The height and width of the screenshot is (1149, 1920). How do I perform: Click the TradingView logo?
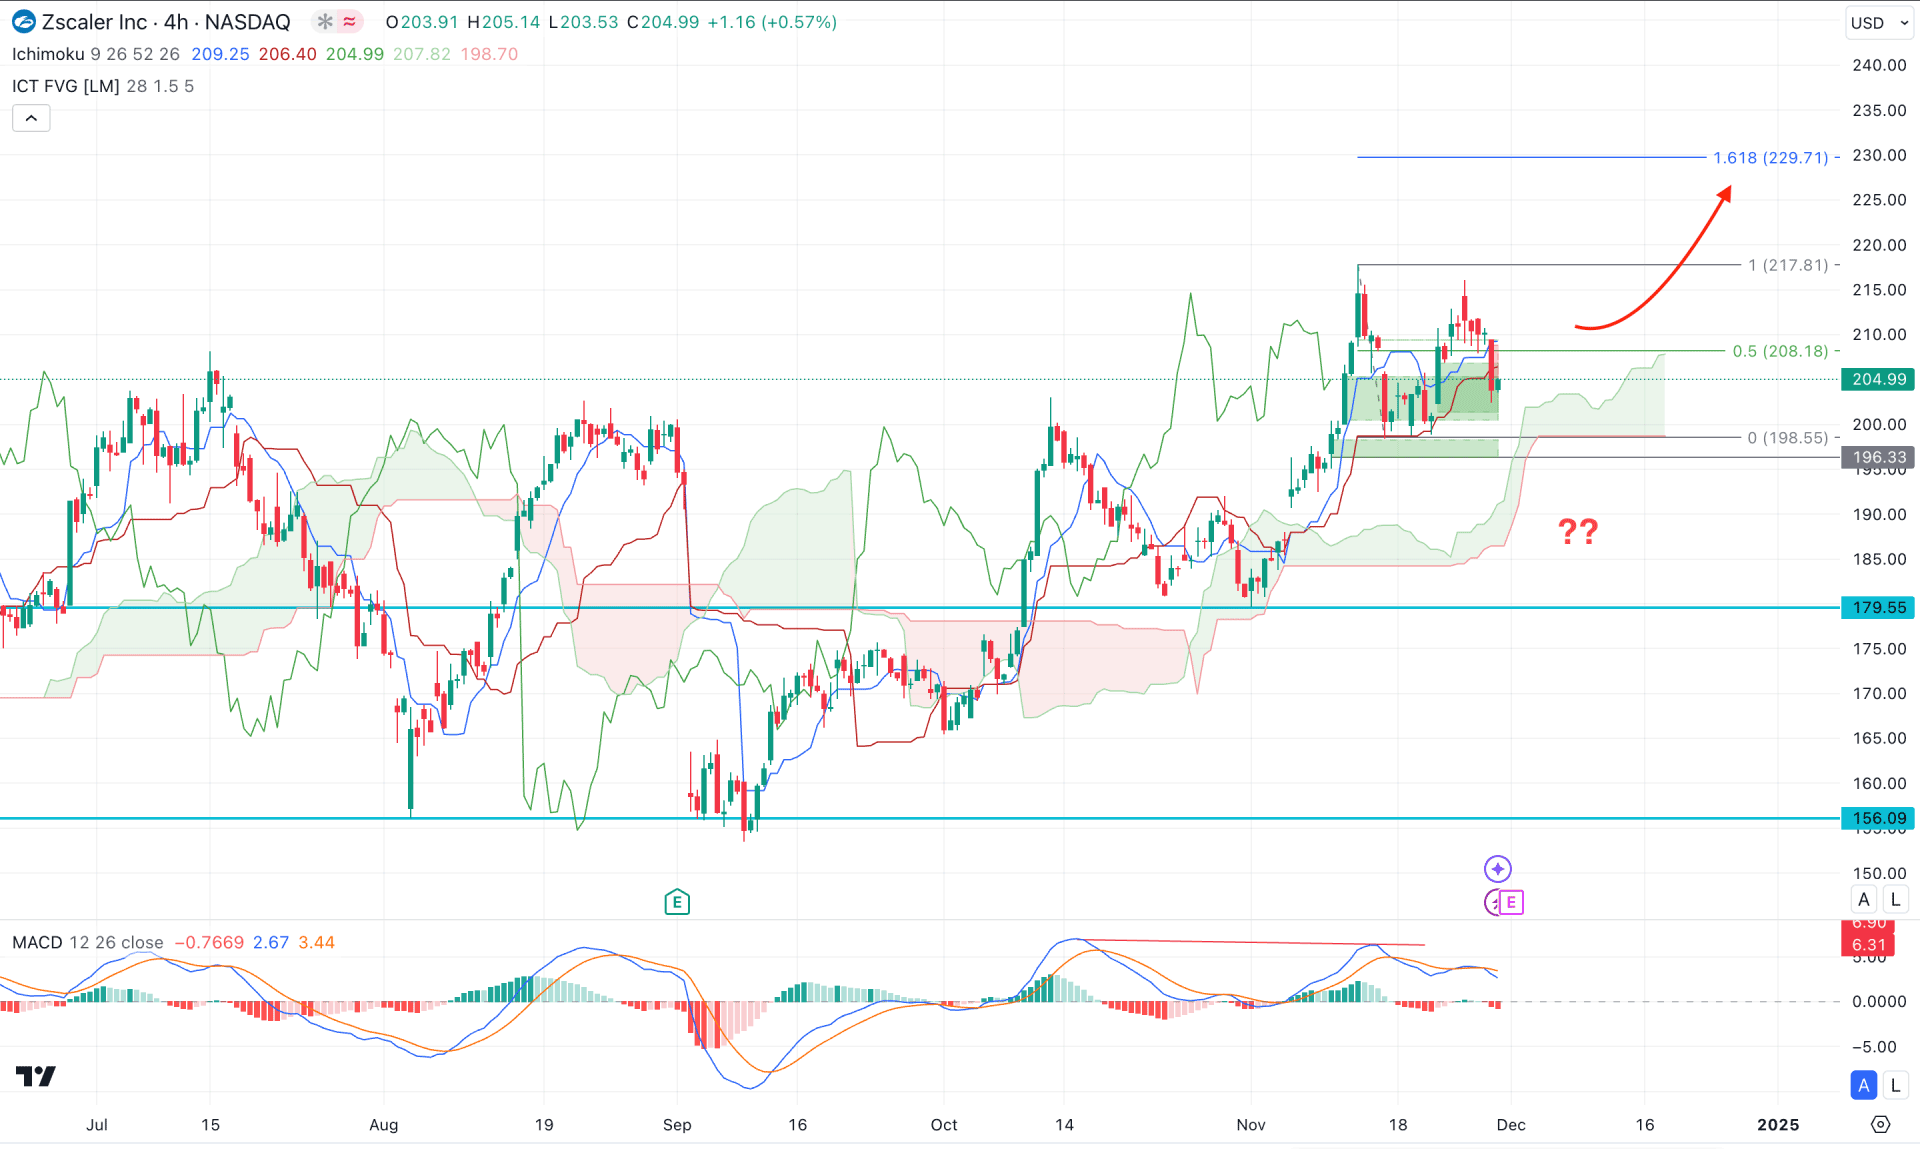coord(36,1076)
